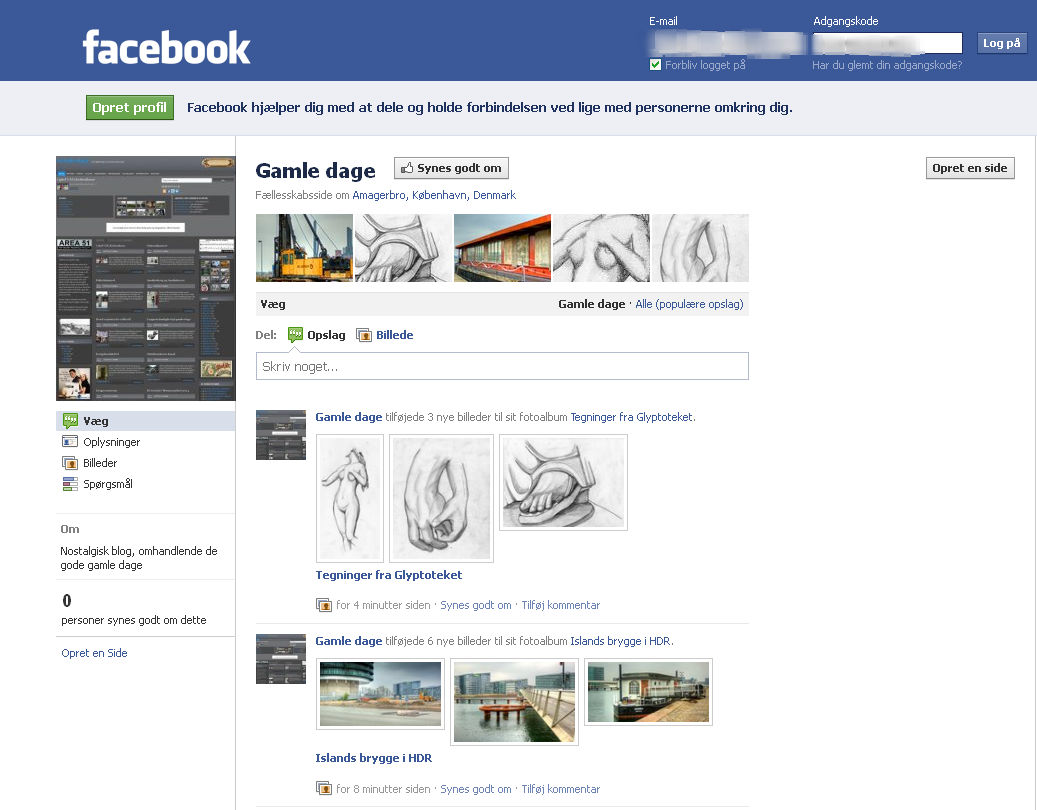The image size is (1037, 810).
Task: Open the Gamle dage page profile picture
Action: click(145, 278)
